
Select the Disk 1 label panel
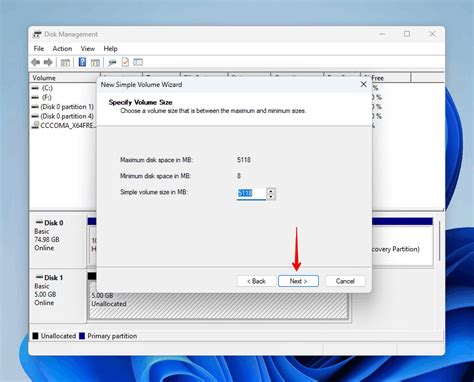(x=58, y=296)
